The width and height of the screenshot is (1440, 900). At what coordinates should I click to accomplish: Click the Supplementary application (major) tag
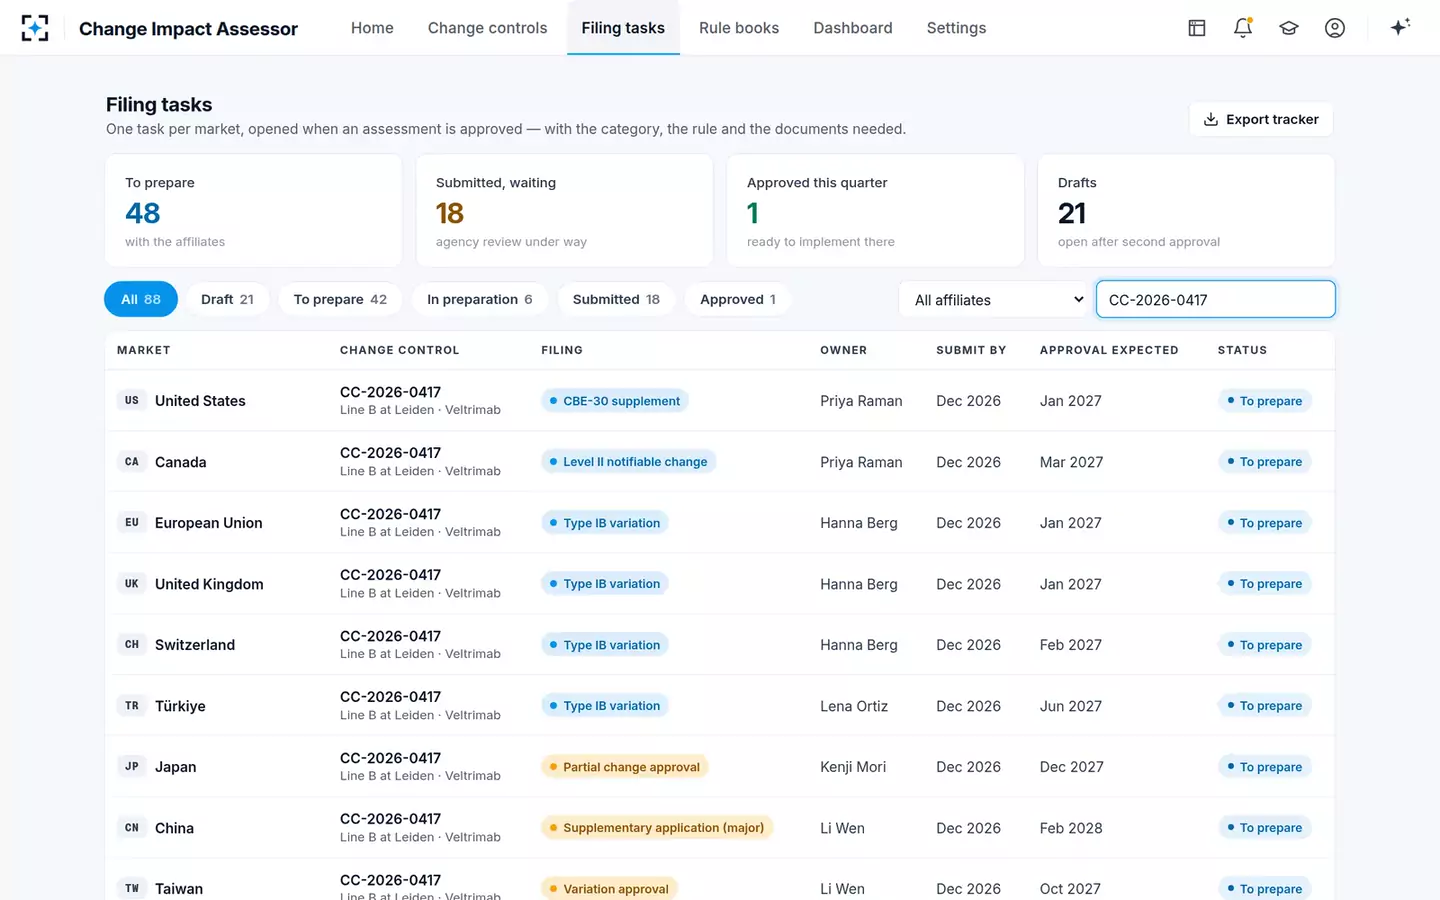pos(657,828)
